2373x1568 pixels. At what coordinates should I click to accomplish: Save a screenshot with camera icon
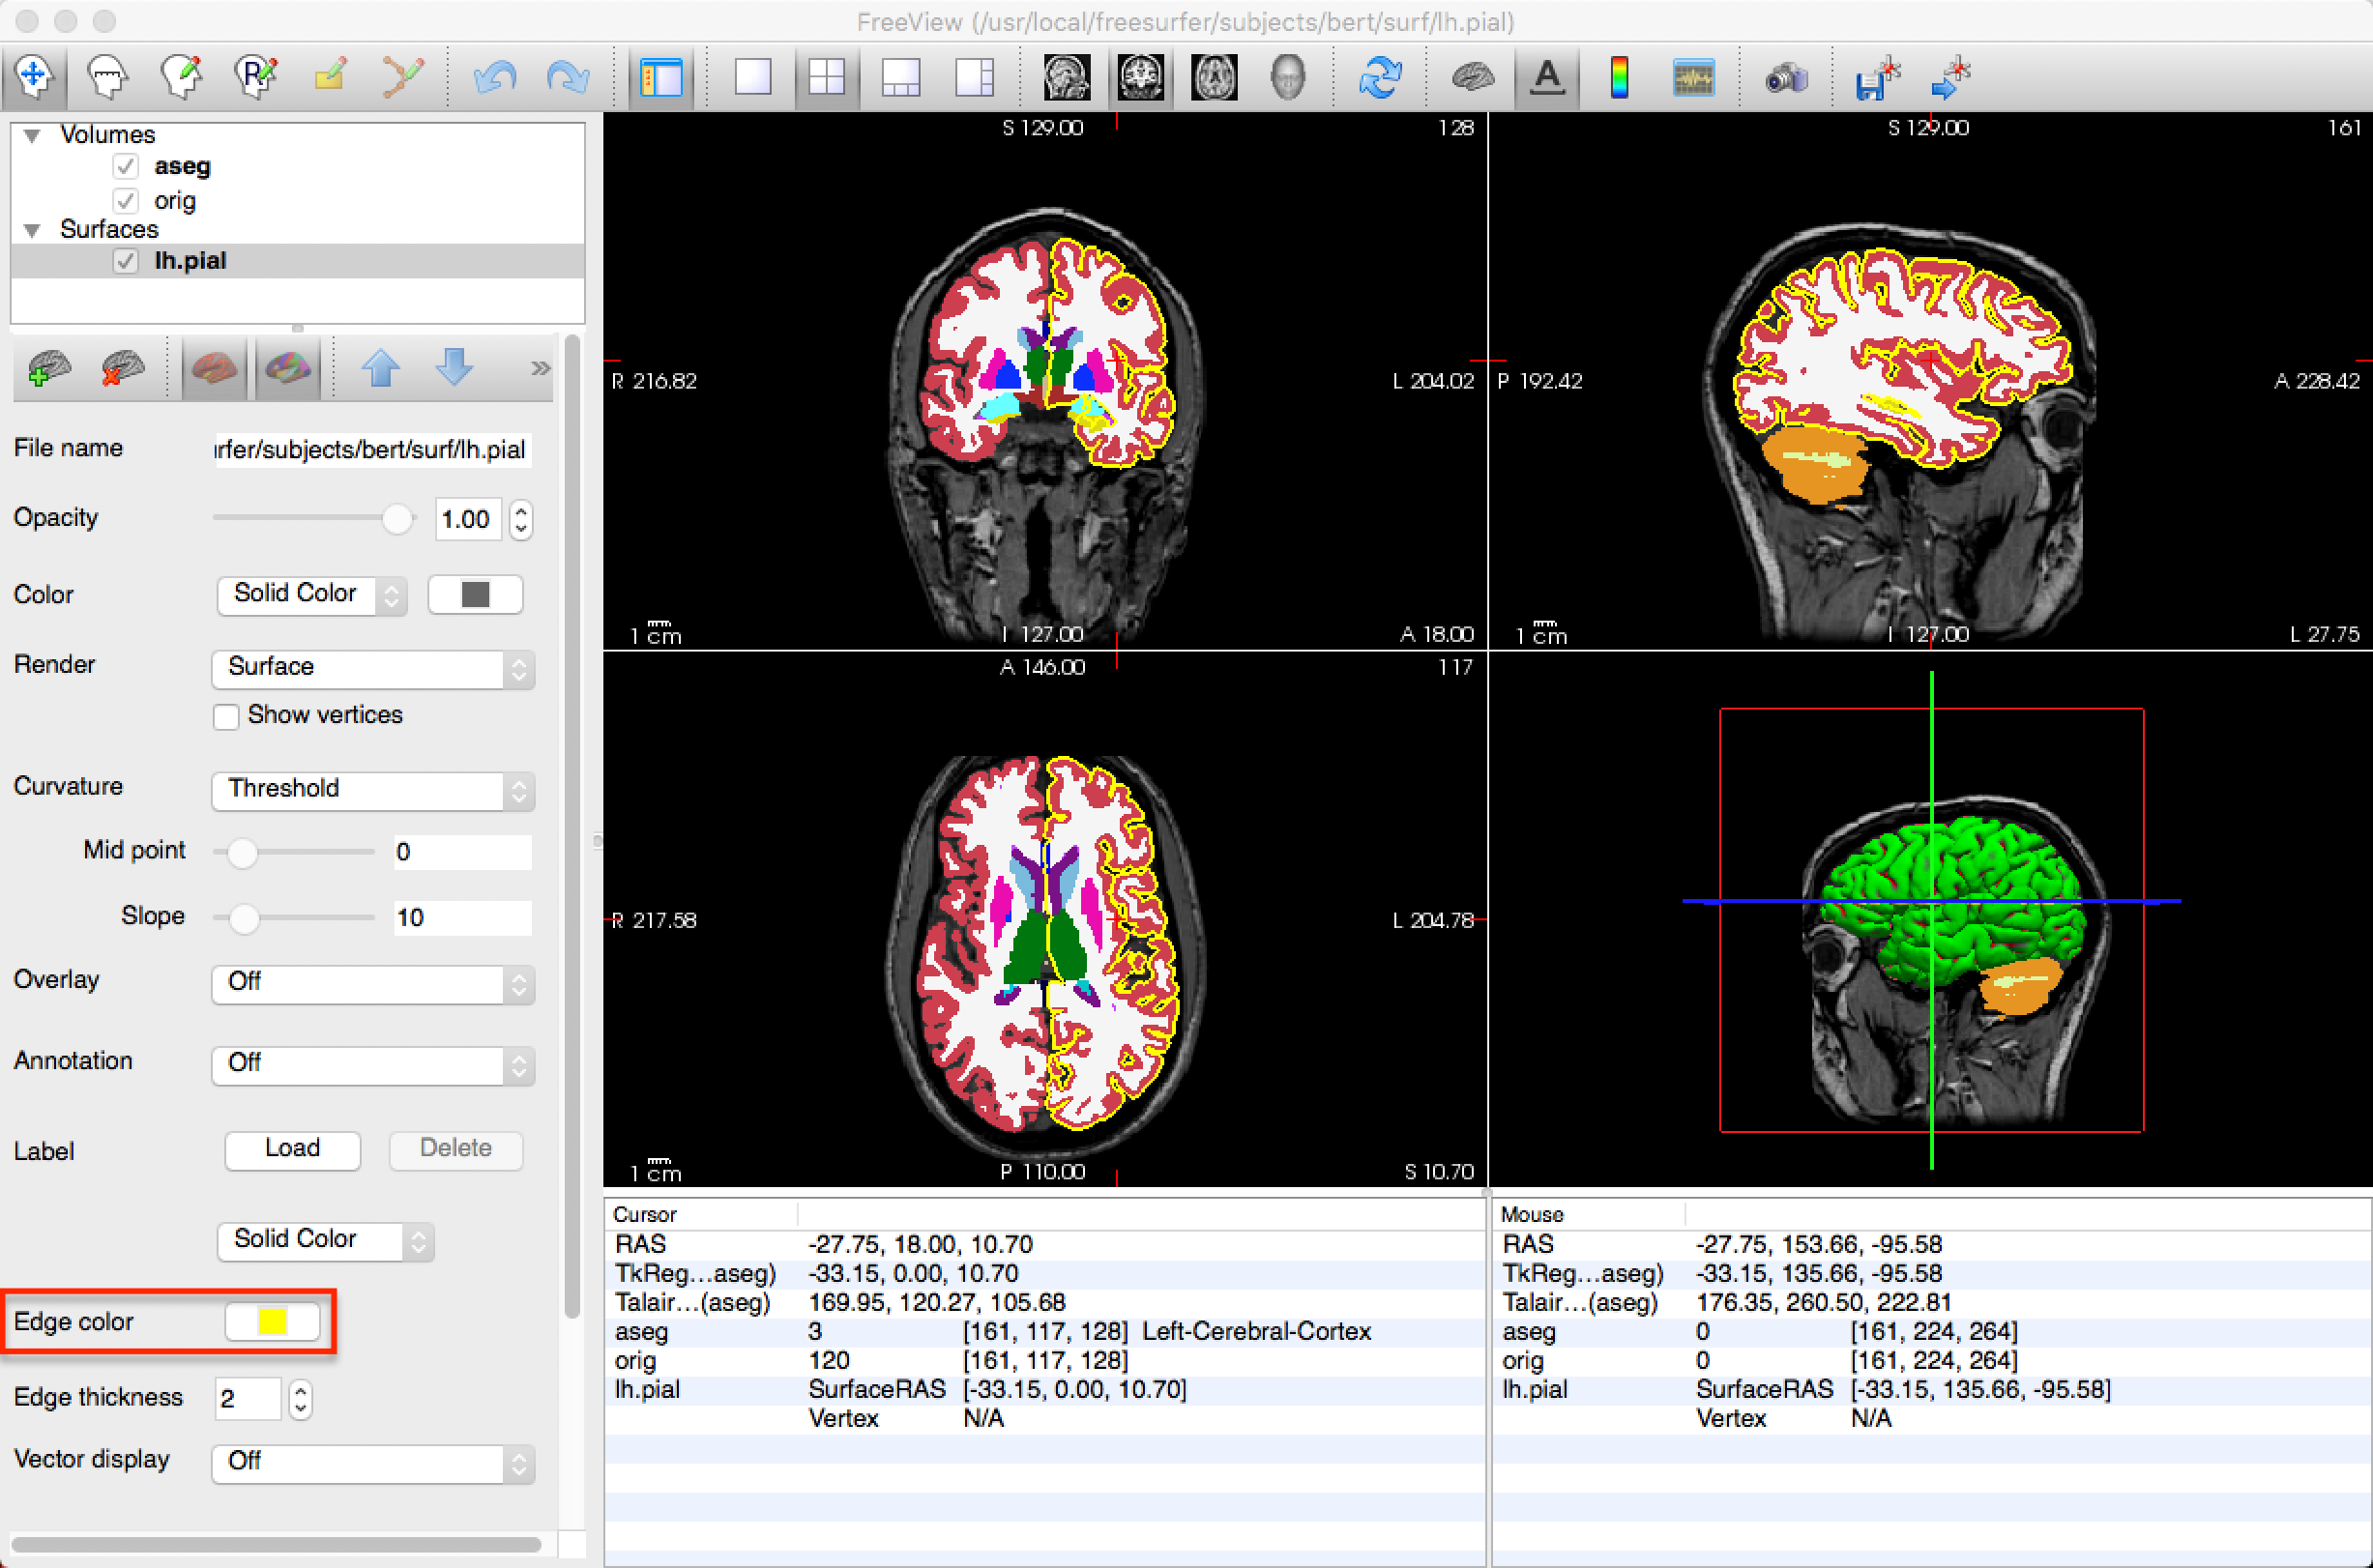click(x=1786, y=77)
